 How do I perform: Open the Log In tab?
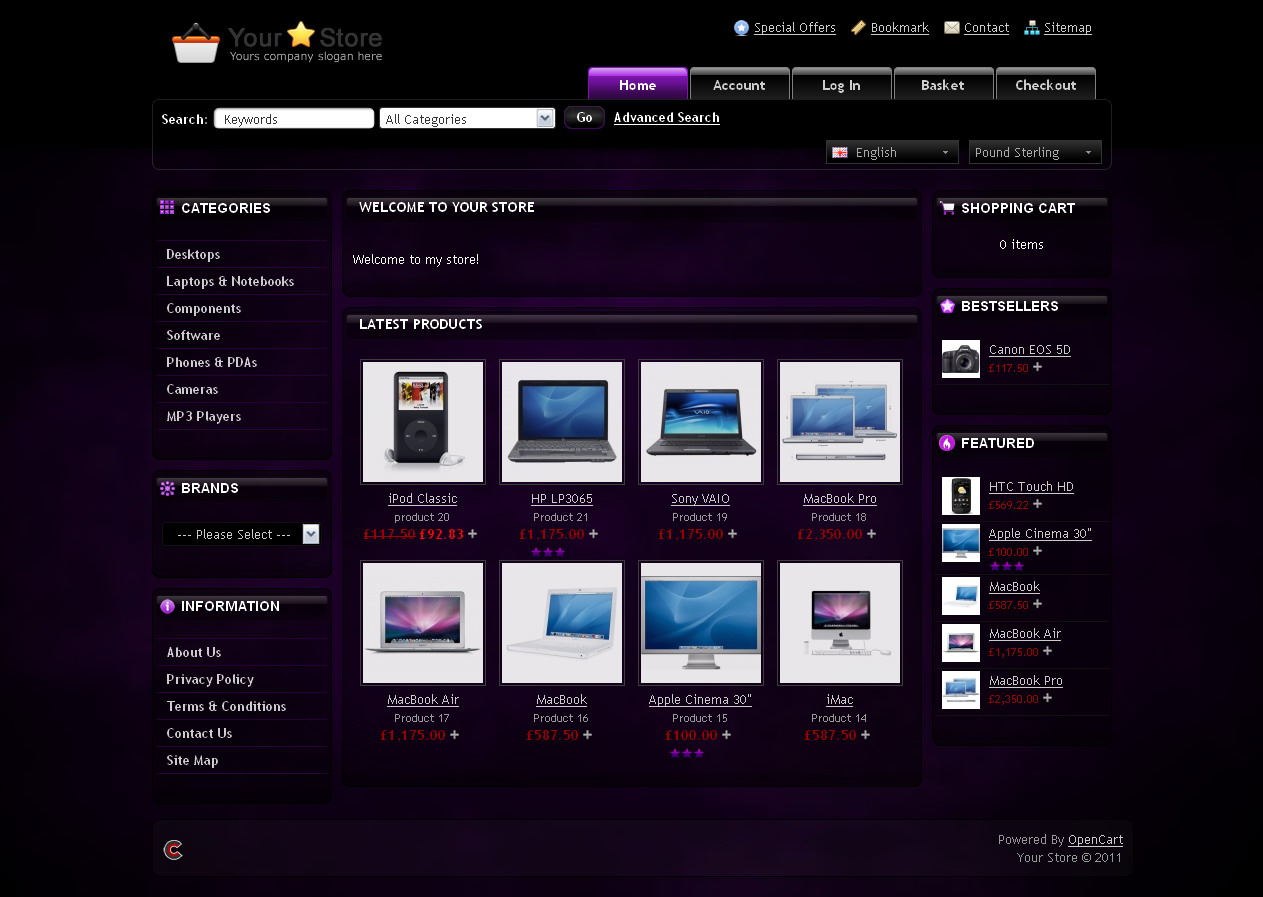click(x=841, y=84)
